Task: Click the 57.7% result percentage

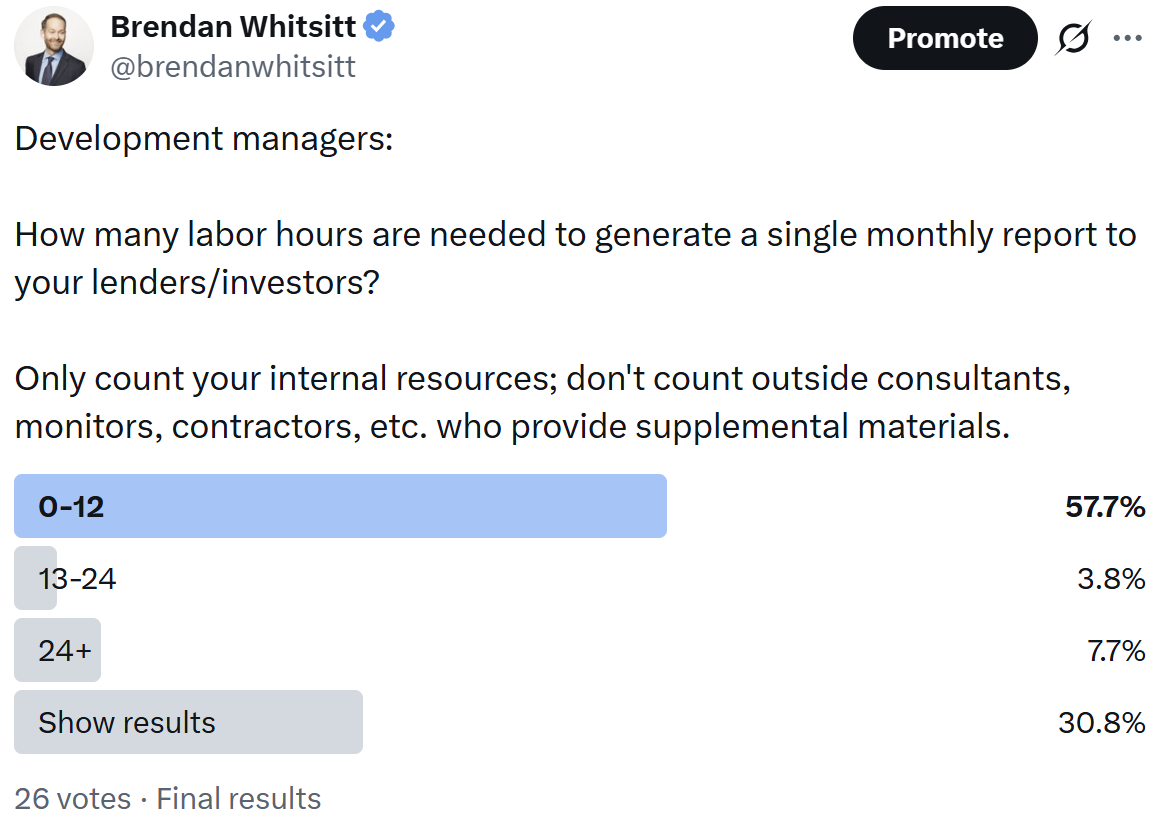Action: tap(1105, 507)
